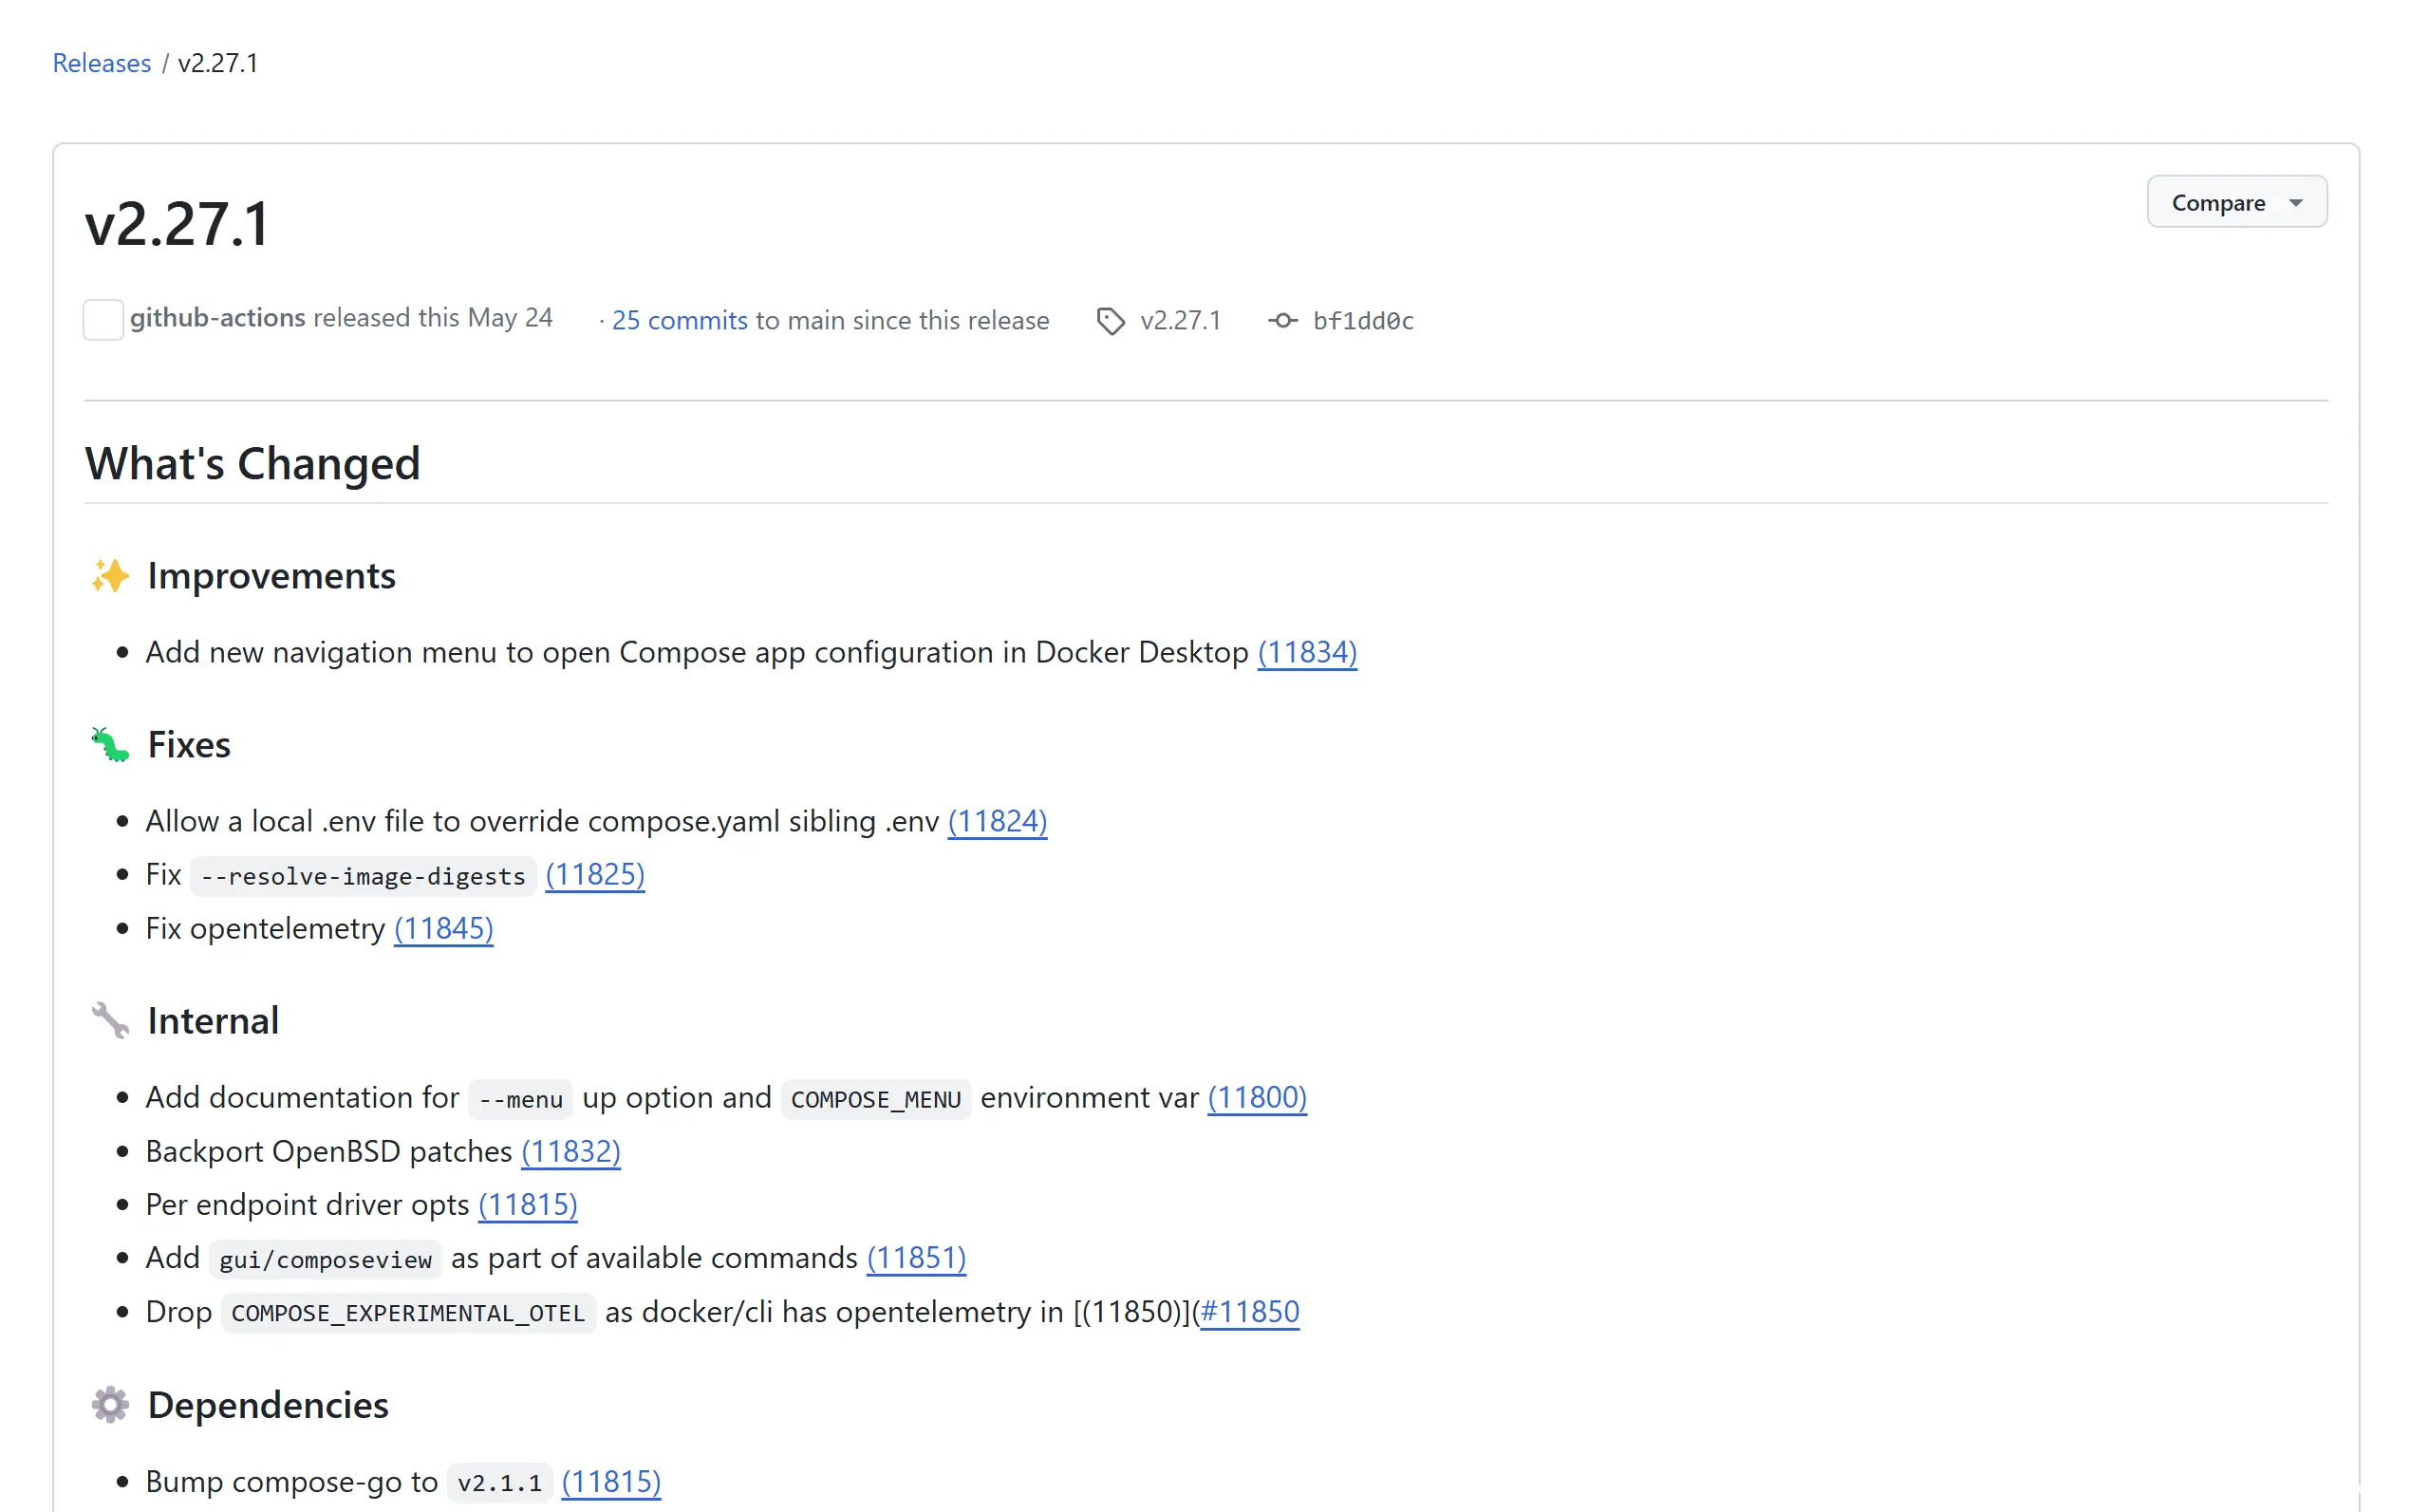Click the 11832 OpenBSD patches link
Viewport: 2429px width, 1512px height.
573,1149
